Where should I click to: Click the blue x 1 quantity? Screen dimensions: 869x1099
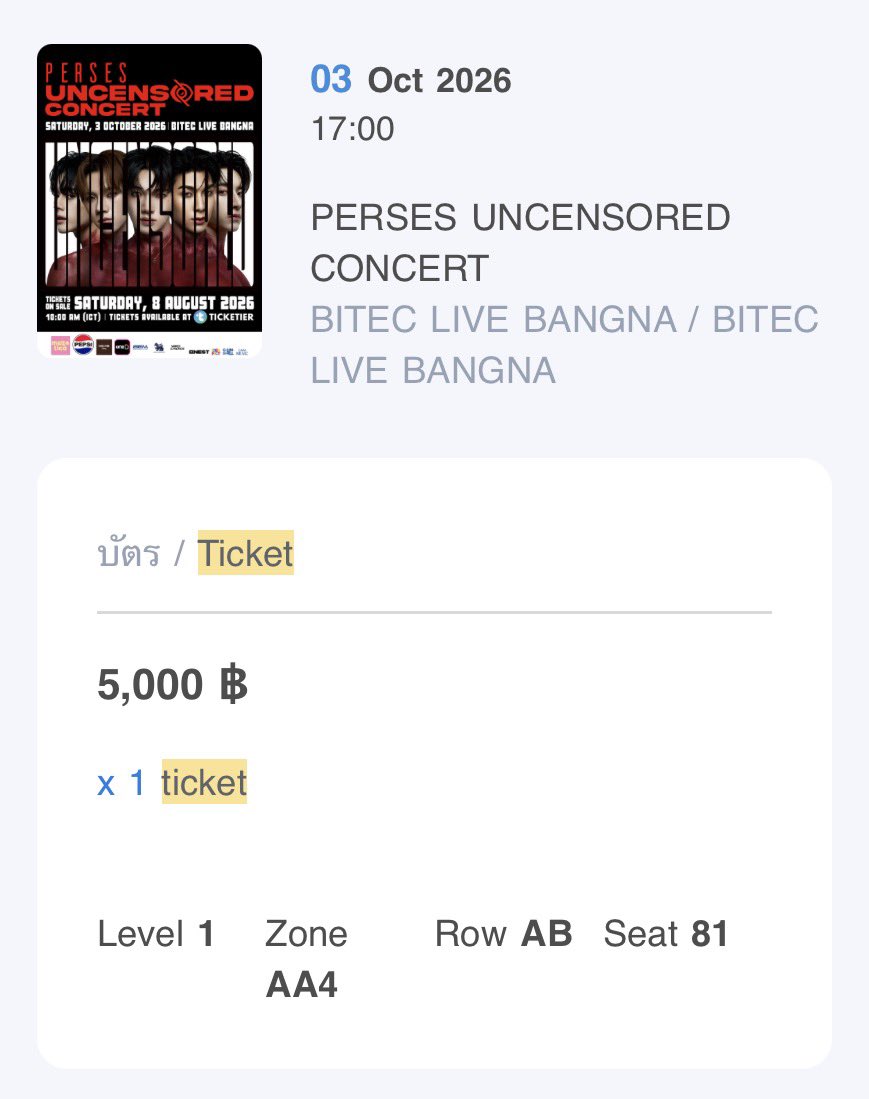click(121, 782)
